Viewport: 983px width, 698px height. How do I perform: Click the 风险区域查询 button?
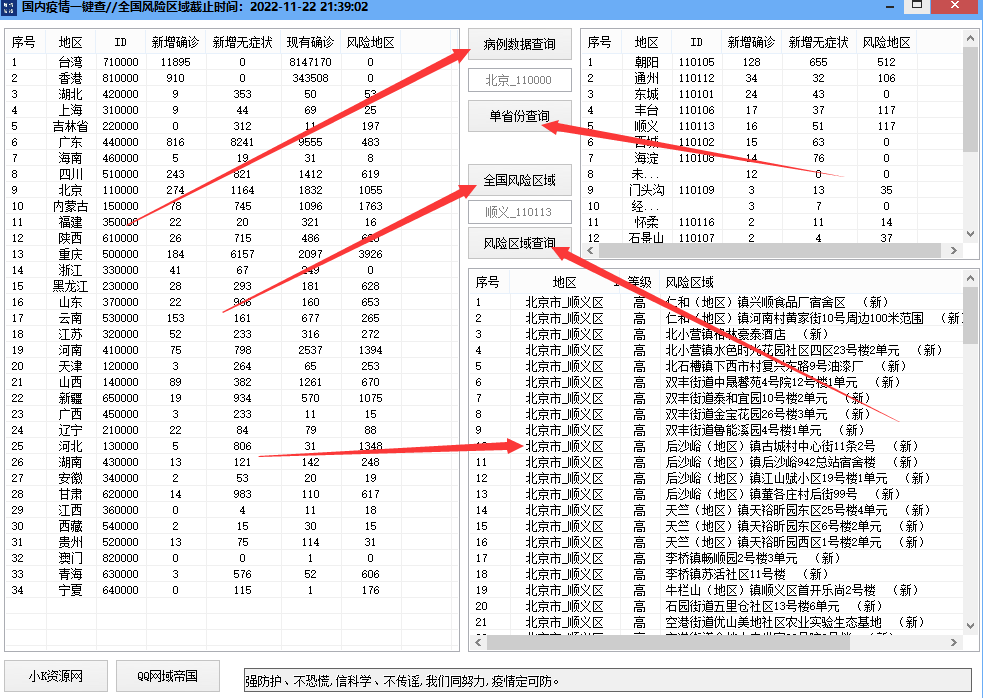(520, 243)
